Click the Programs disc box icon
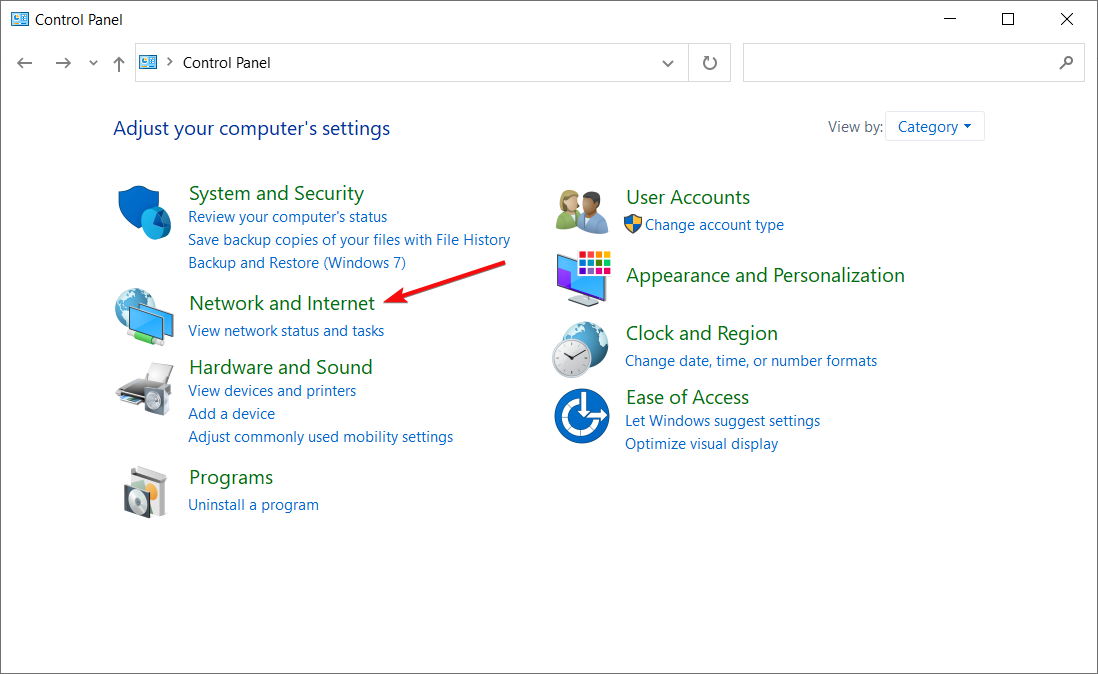This screenshot has height=674, width=1098. click(144, 490)
